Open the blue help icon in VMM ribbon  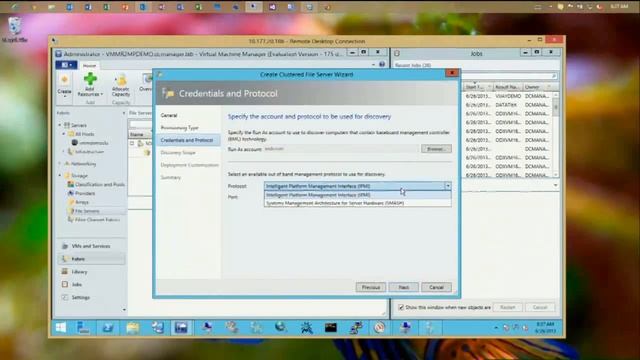point(382,64)
